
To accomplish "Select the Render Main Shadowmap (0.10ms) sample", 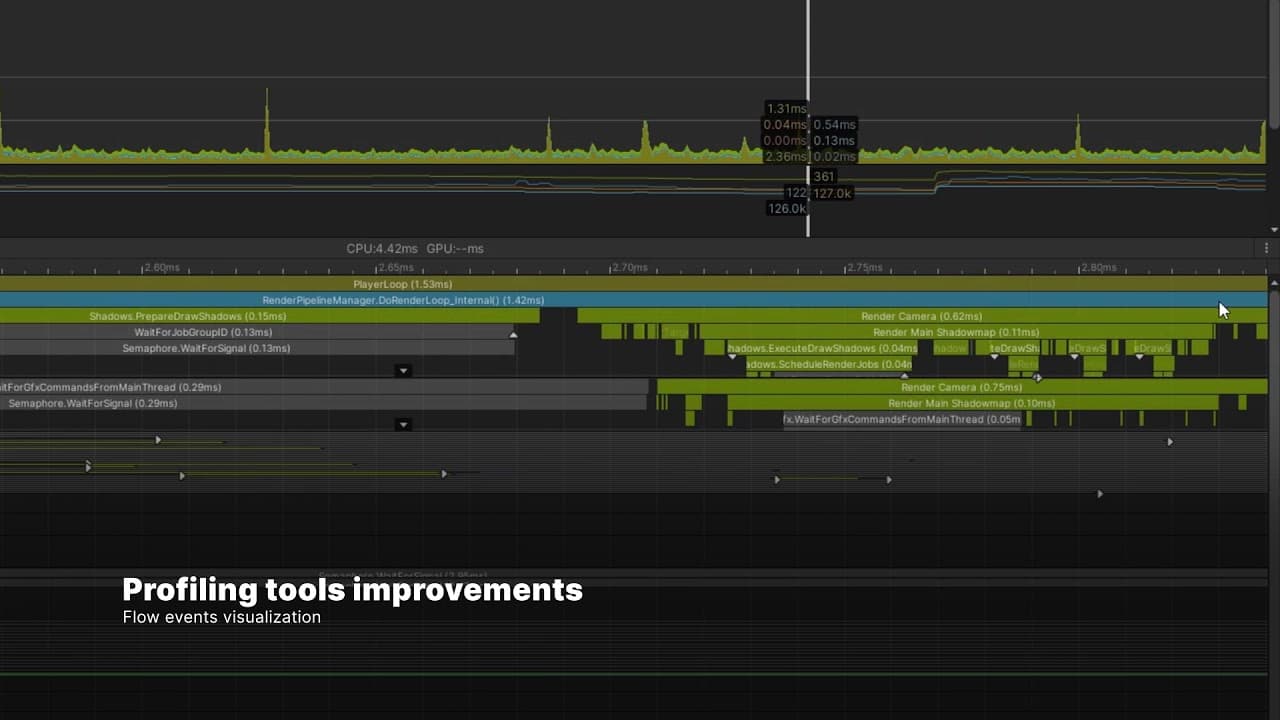I will click(x=972, y=403).
